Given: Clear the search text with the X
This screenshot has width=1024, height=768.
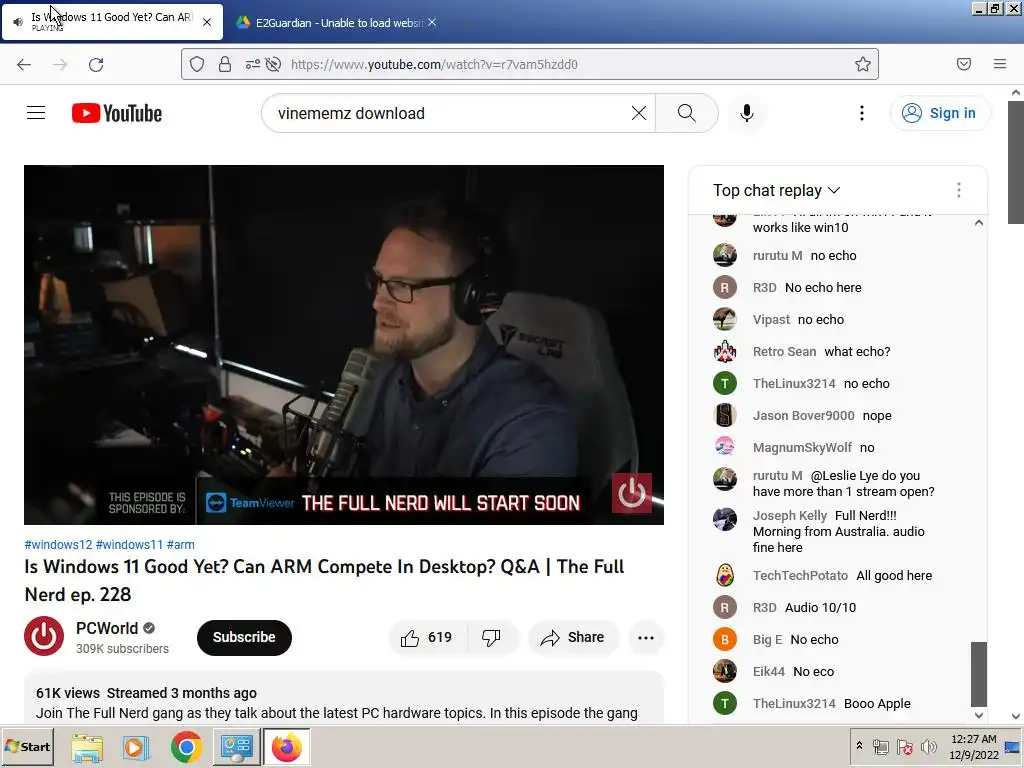Looking at the screenshot, I should (x=639, y=113).
